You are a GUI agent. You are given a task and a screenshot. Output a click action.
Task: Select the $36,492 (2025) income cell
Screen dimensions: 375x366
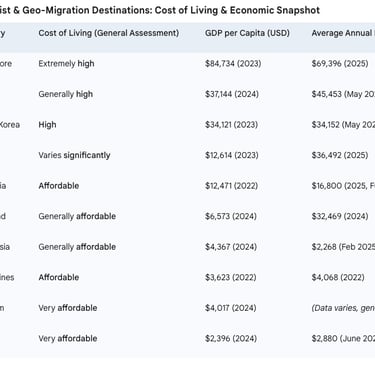tap(340, 155)
